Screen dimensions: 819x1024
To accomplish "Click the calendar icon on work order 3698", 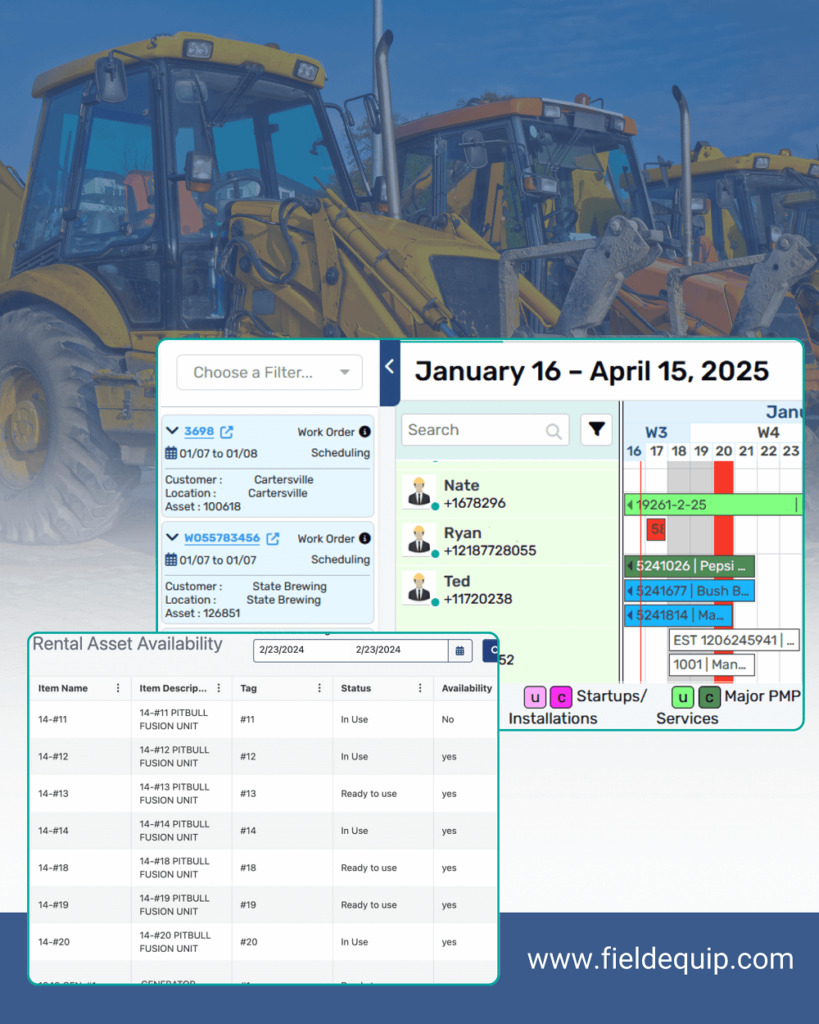I will coord(170,452).
